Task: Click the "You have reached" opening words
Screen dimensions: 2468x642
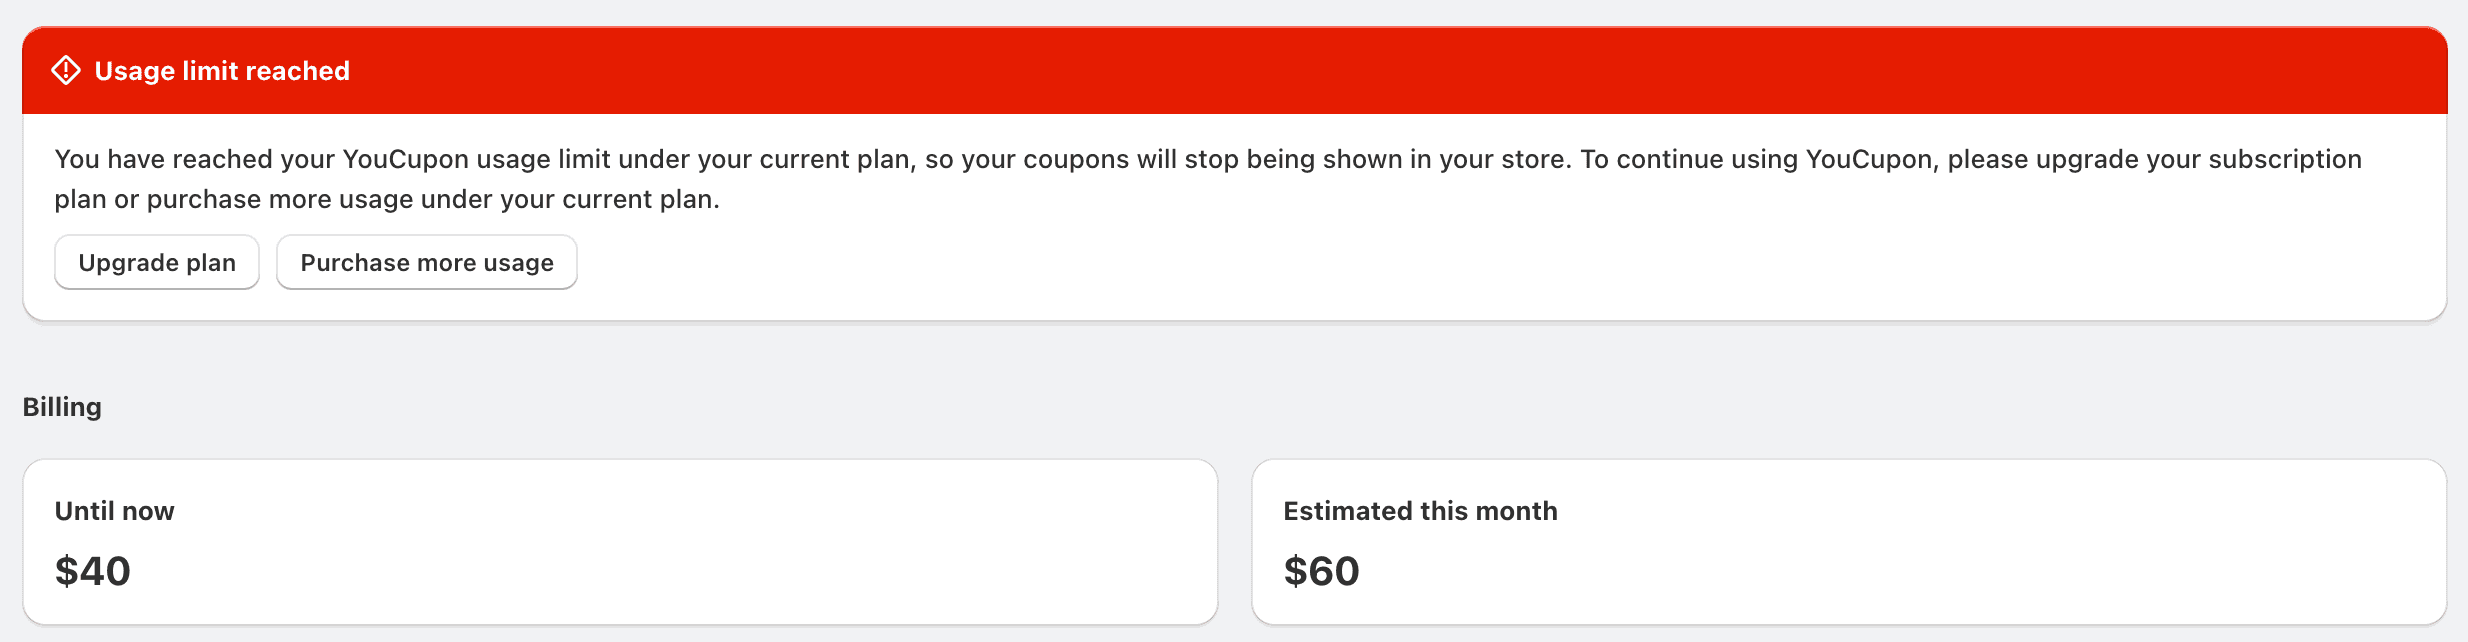Action: [163, 160]
